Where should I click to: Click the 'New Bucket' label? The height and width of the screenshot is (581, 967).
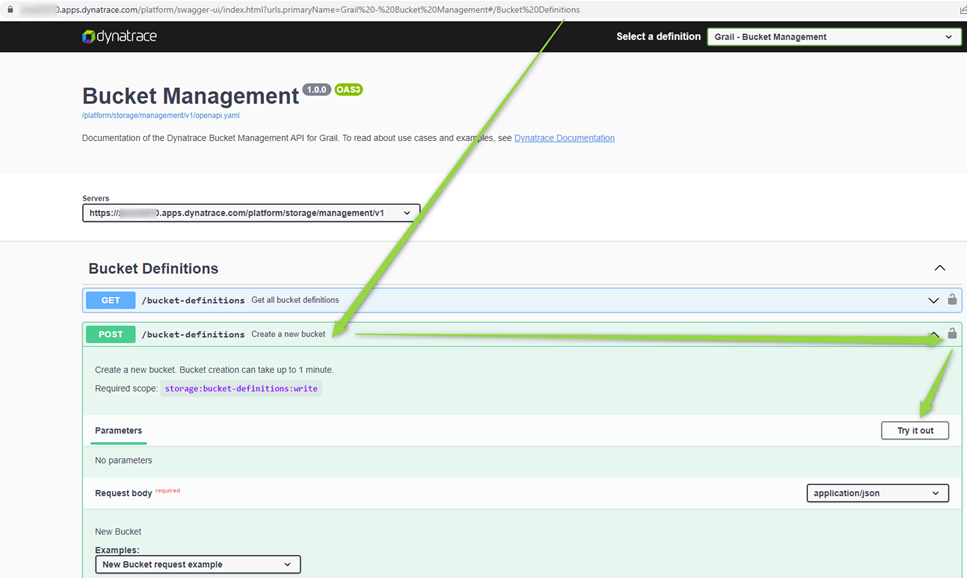tap(118, 531)
